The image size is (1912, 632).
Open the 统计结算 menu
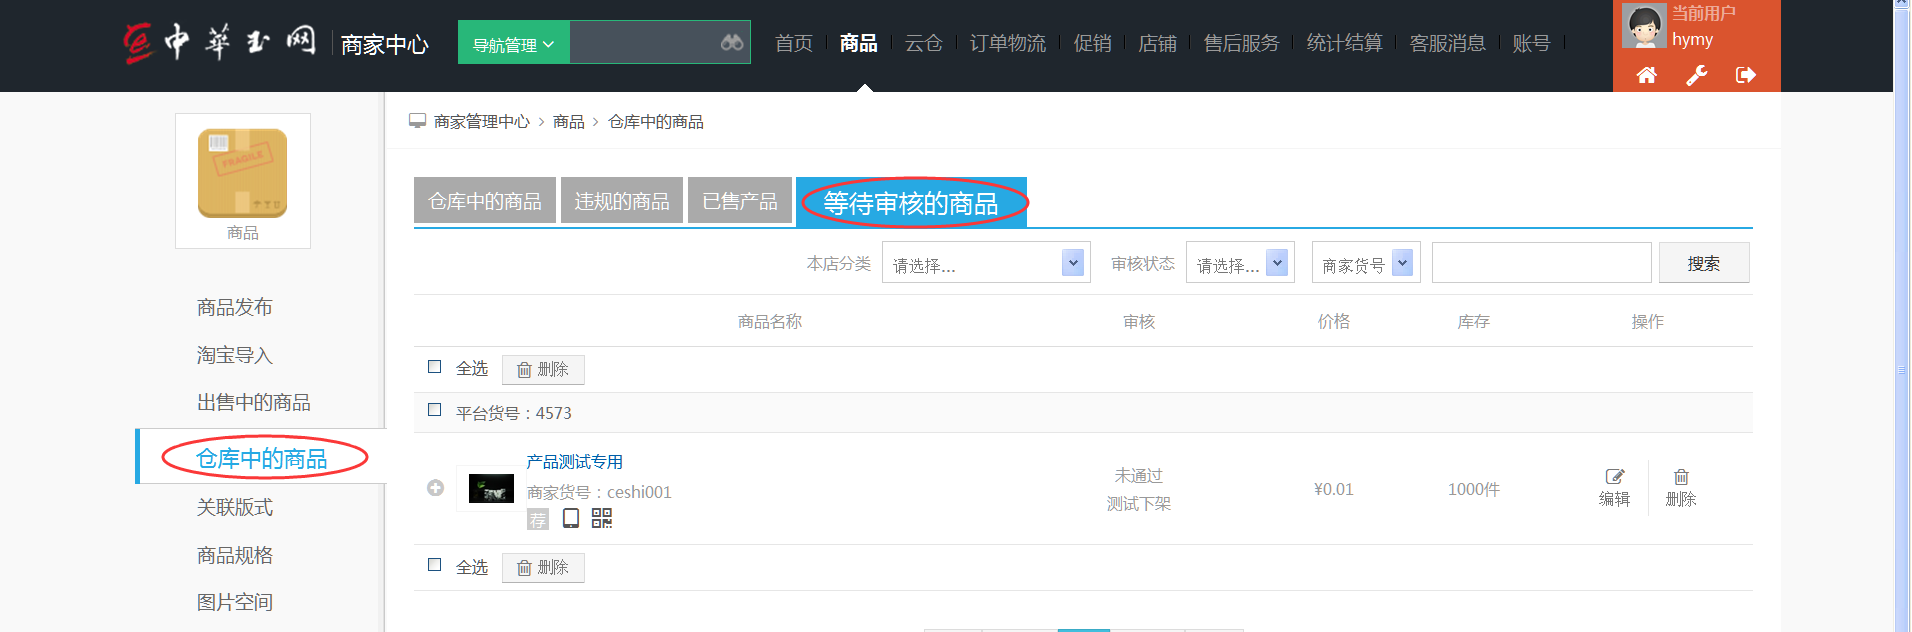[x=1344, y=43]
